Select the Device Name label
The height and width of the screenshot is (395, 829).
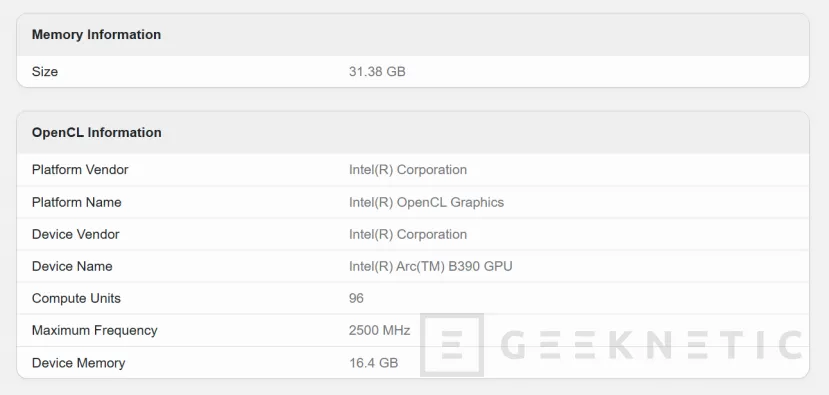pyautogui.click(x=72, y=266)
